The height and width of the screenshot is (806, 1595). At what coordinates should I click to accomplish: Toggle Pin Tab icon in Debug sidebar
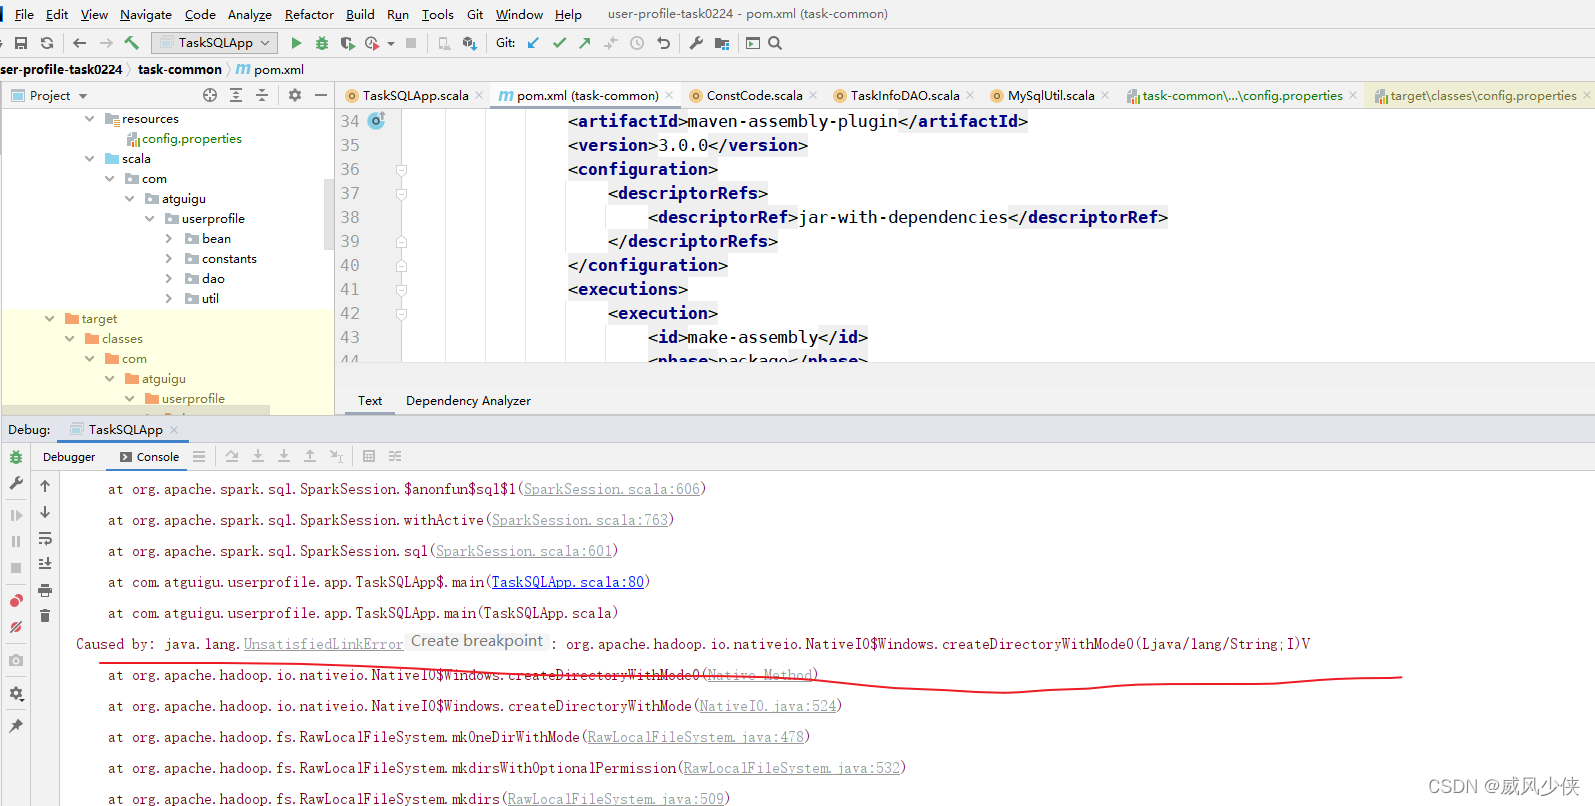(x=16, y=726)
